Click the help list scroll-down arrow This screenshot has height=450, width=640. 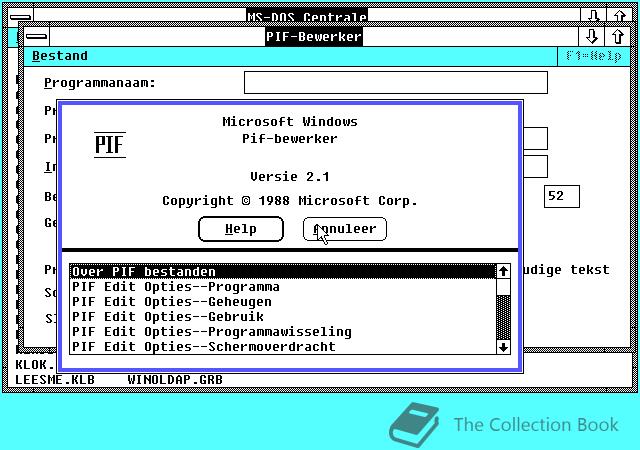(x=503, y=347)
